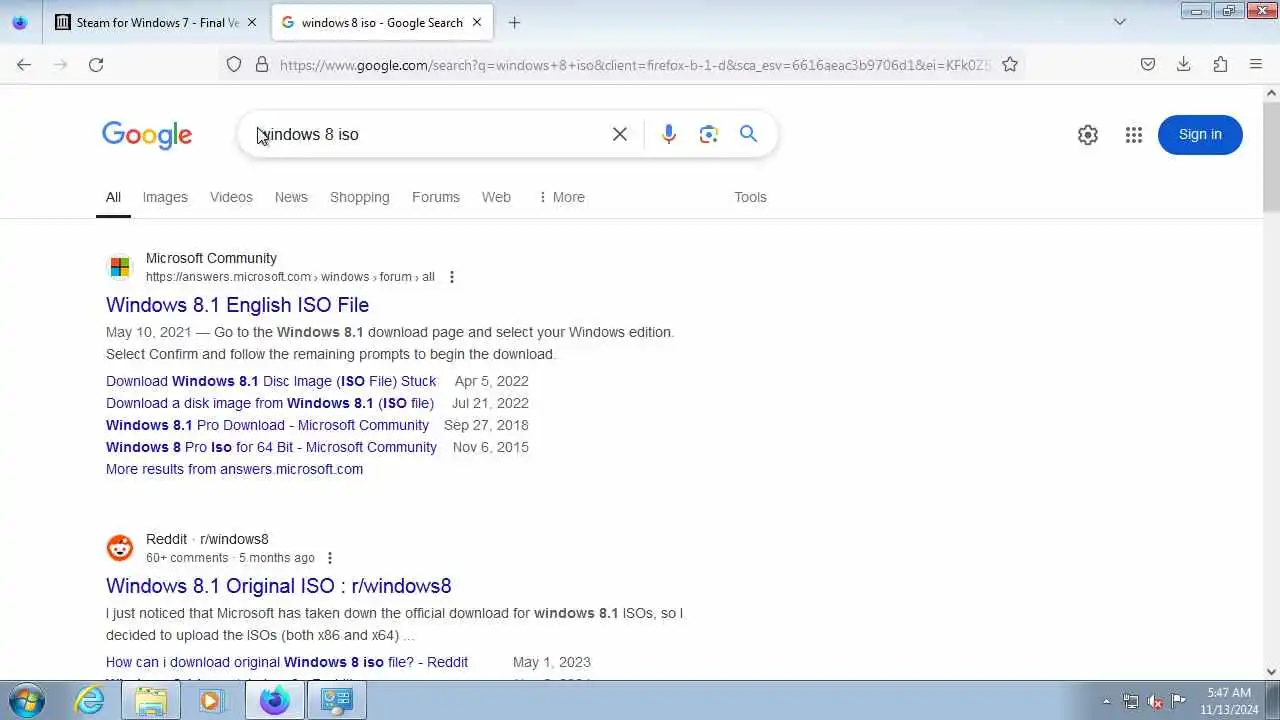Switch to Web results
The width and height of the screenshot is (1280, 720).
pyautogui.click(x=496, y=197)
